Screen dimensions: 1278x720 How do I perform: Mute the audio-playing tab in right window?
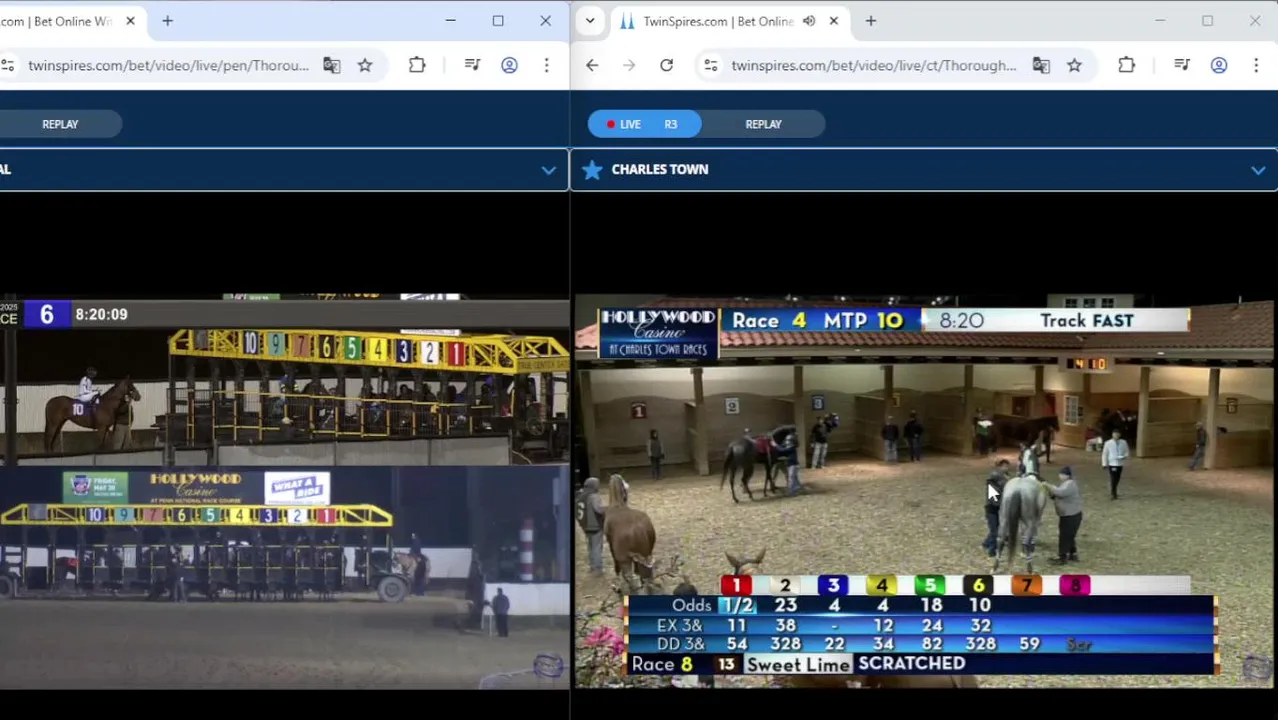[808, 21]
